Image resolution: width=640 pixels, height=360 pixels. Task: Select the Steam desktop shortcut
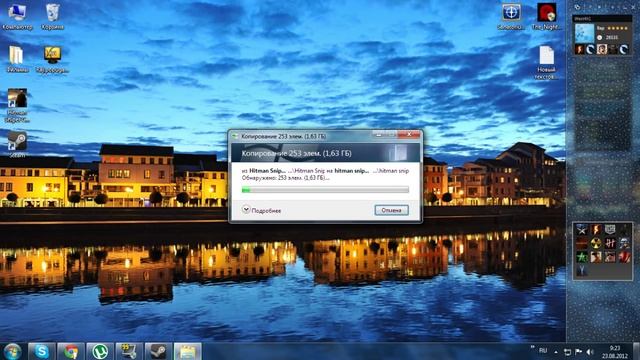coord(17,144)
